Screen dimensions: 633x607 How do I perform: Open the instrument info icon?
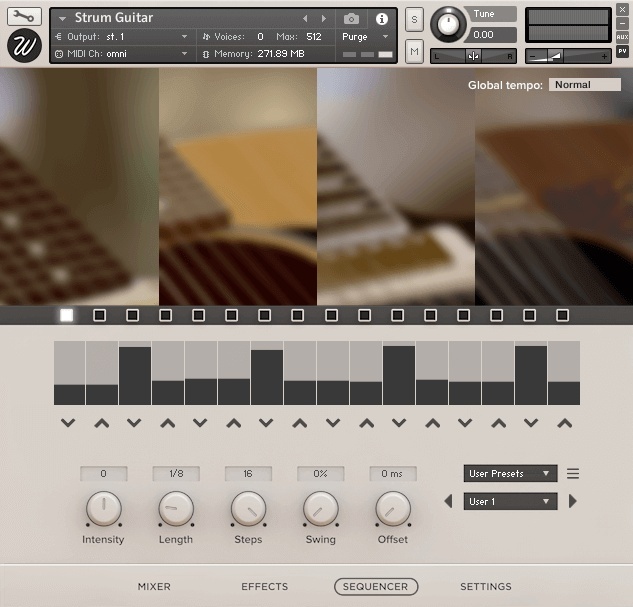(x=381, y=19)
